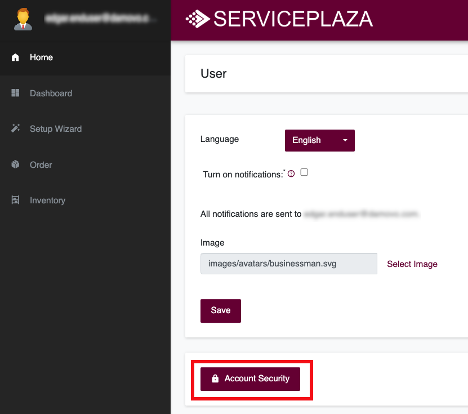The width and height of the screenshot is (468, 414).
Task: Click the notifications info help icon
Action: (291, 174)
